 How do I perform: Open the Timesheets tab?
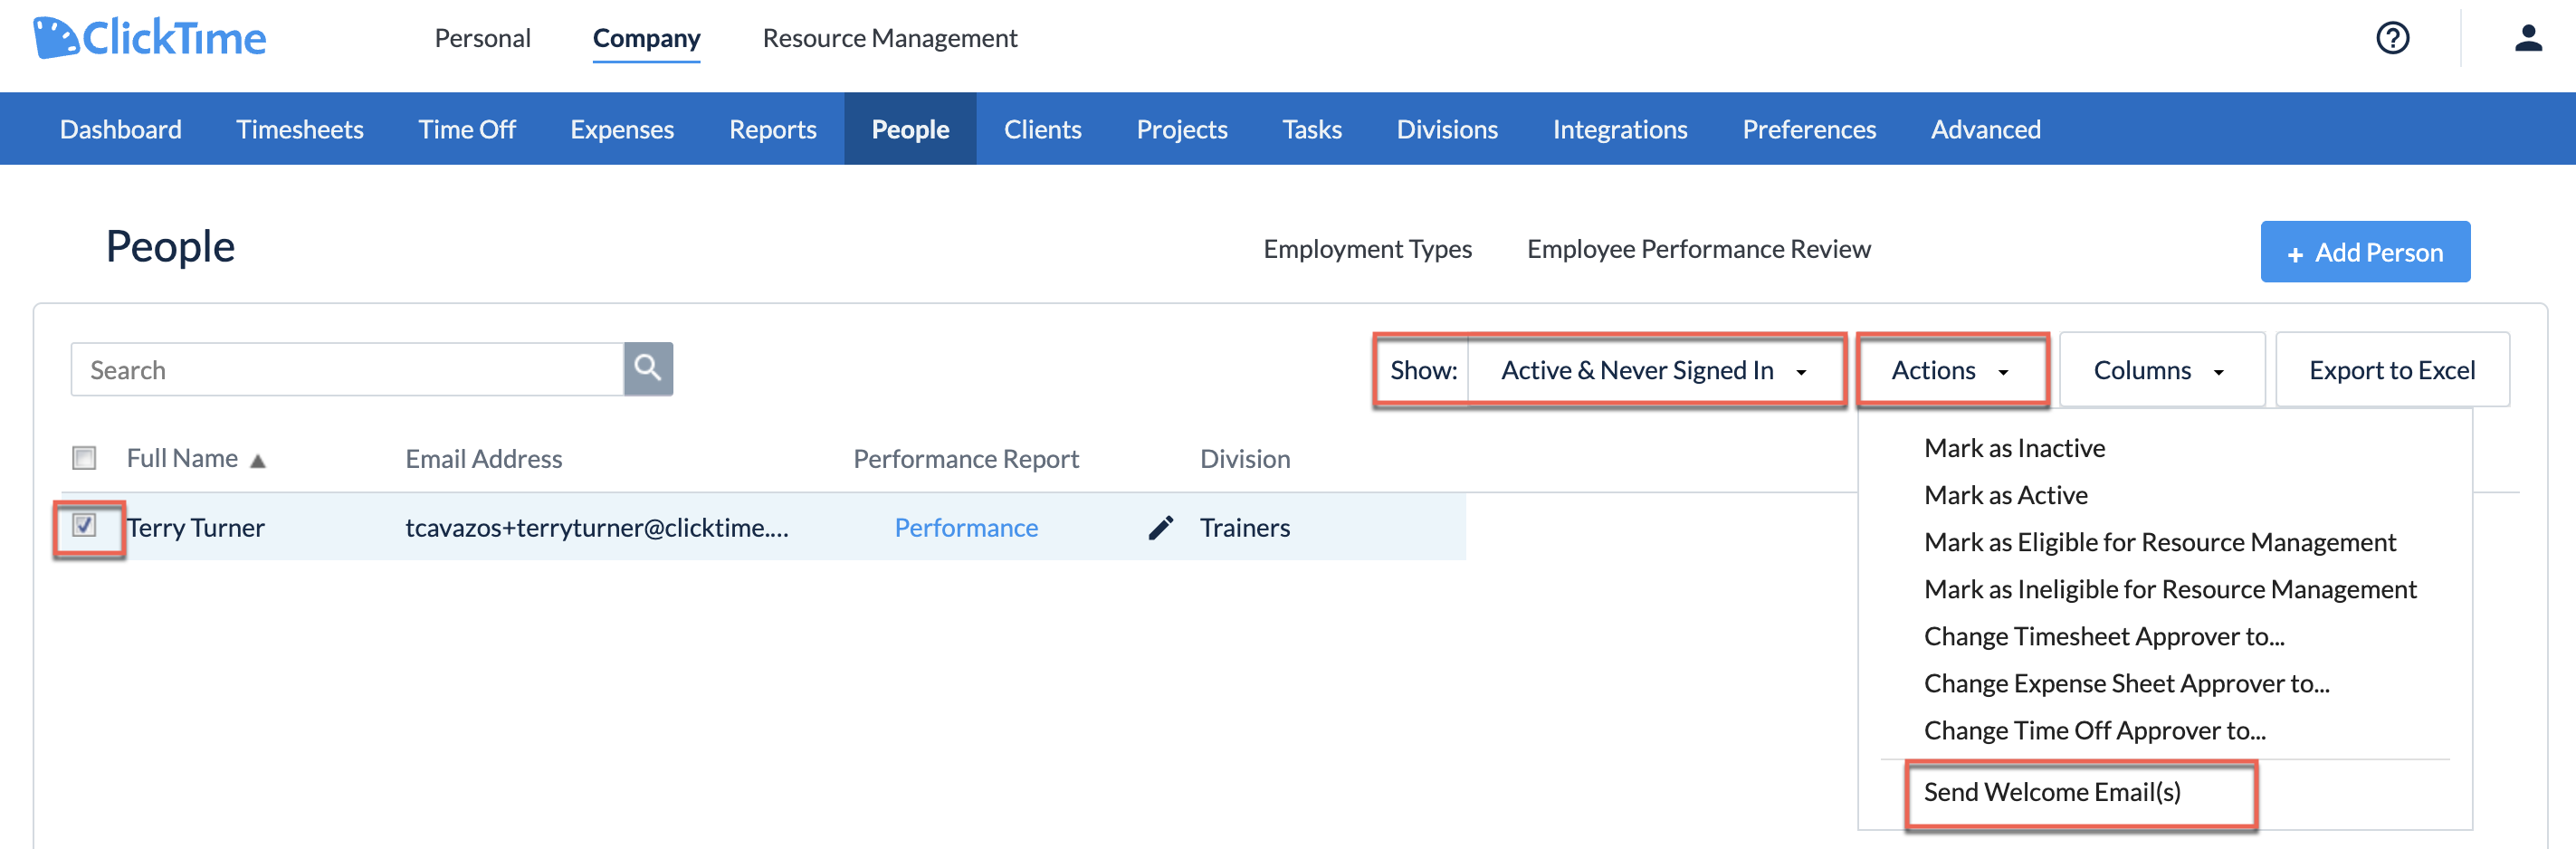point(300,129)
